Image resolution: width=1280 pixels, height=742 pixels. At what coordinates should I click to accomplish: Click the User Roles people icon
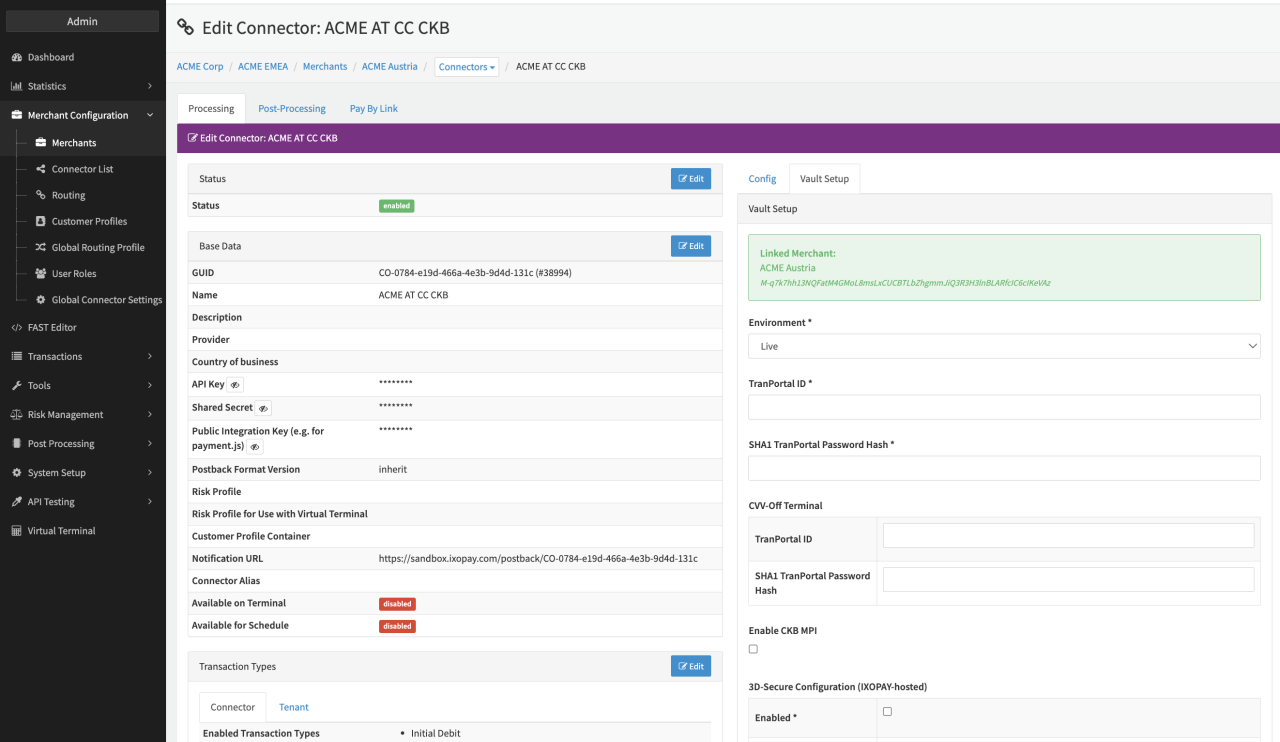(41, 273)
